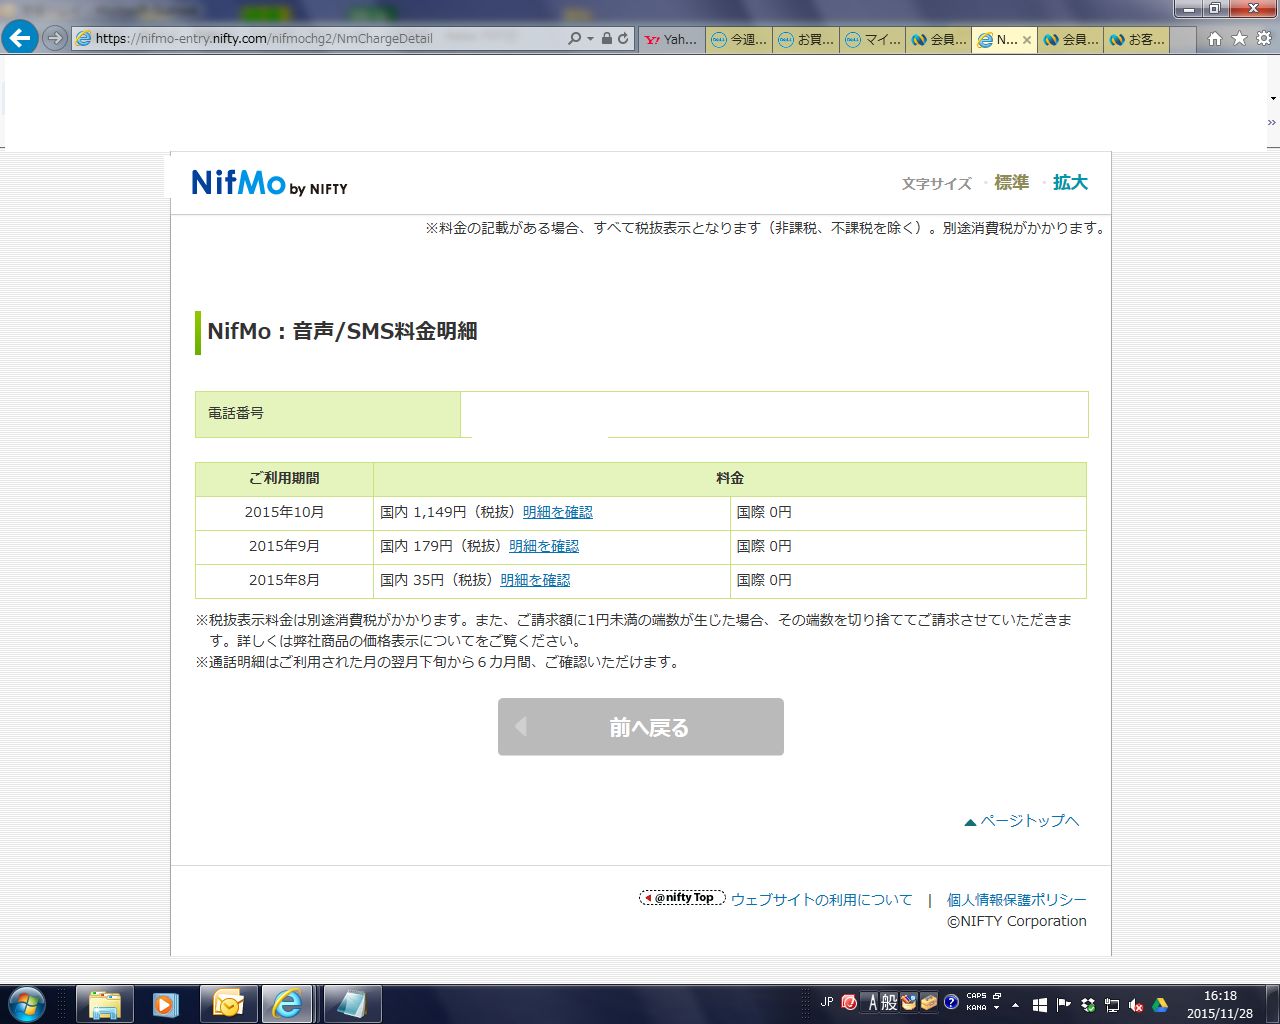Open the address bar dropdown arrow
This screenshot has width=1280, height=1024.
590,39
